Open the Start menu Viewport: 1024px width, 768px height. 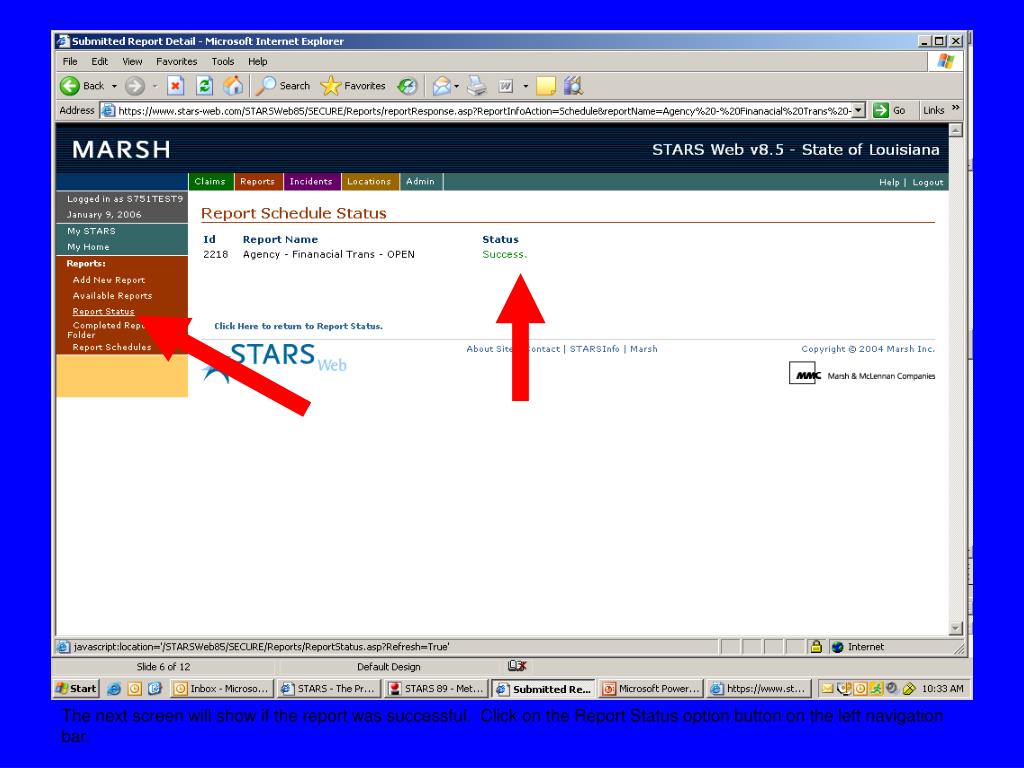click(x=76, y=688)
